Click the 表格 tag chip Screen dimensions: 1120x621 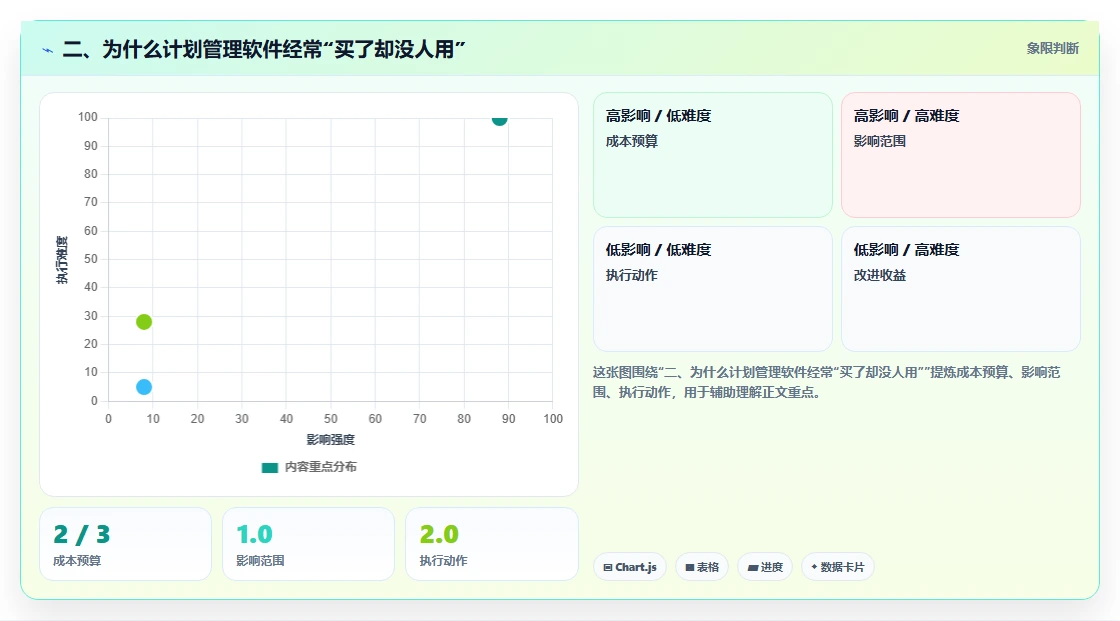pyautogui.click(x=702, y=567)
